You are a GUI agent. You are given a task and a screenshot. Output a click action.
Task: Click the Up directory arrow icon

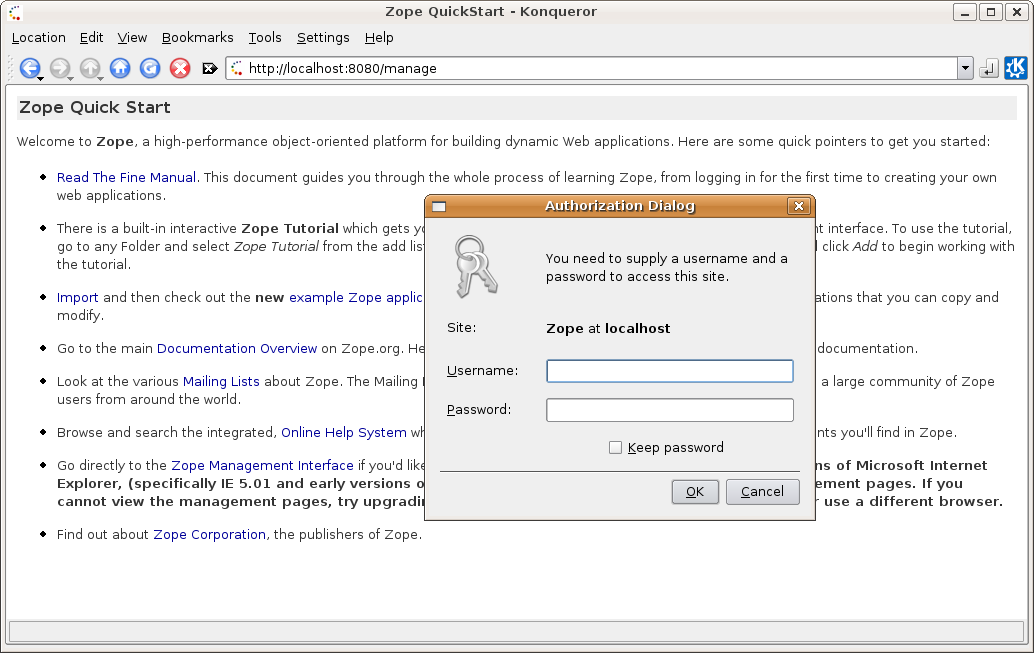(x=90, y=68)
